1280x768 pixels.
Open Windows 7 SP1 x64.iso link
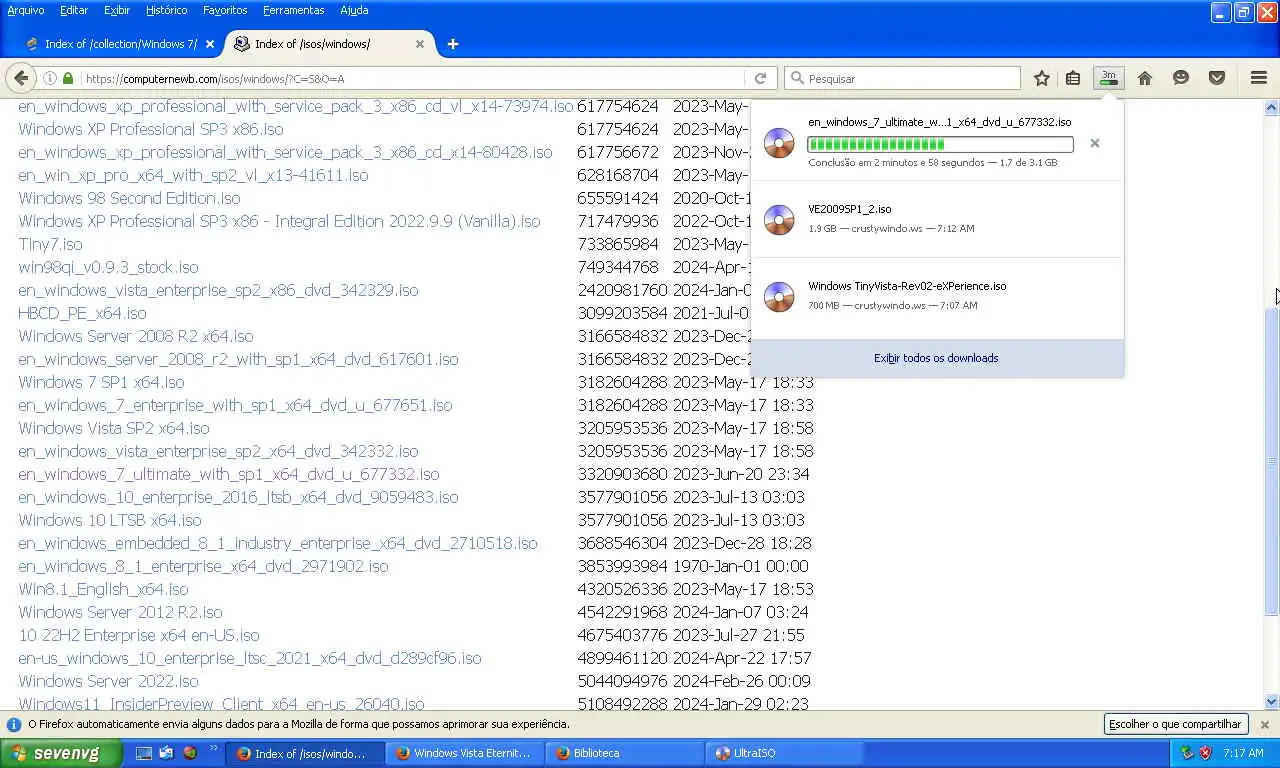point(101,382)
